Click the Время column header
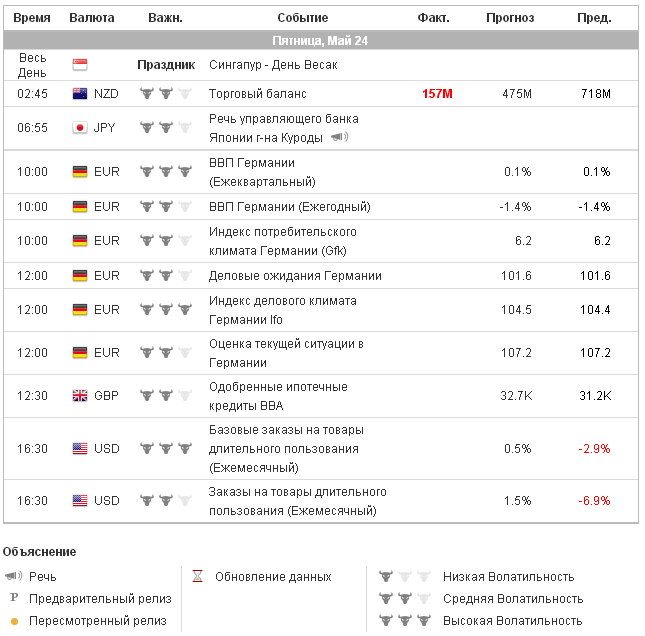 (32, 18)
